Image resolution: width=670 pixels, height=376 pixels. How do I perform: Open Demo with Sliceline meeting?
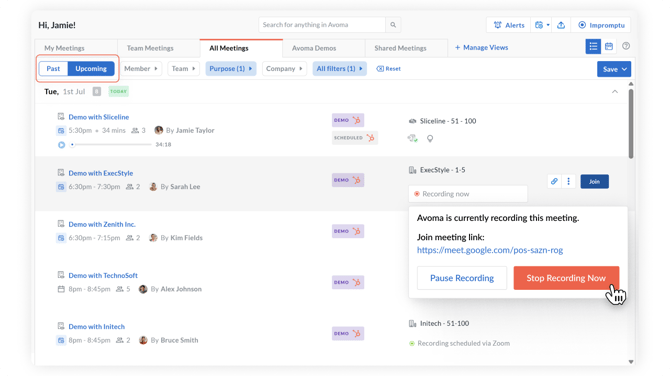[99, 117]
